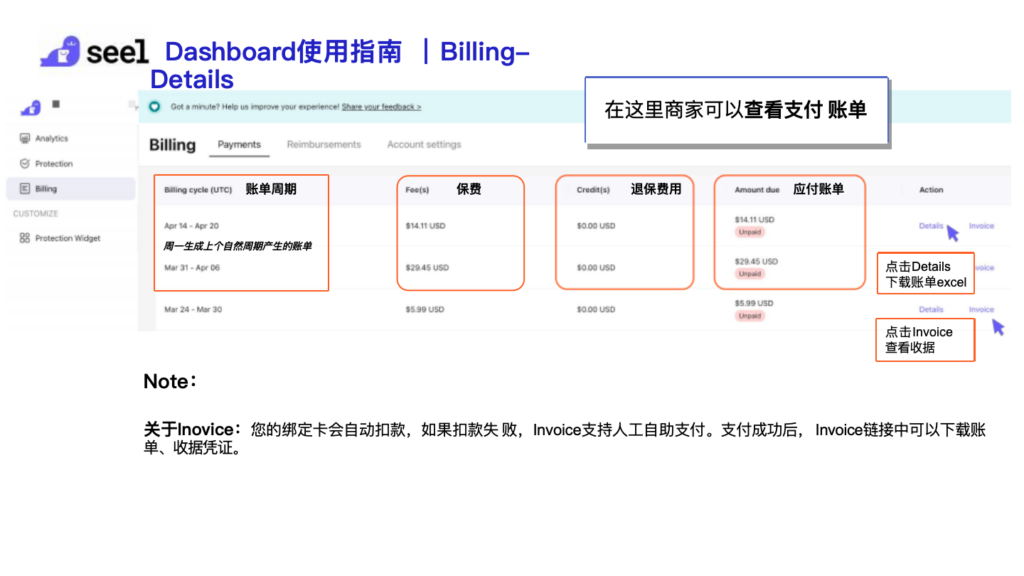Click the heart icon in the feedback banner
Image resolution: width=1024 pixels, height=576 pixels.
coord(155,106)
